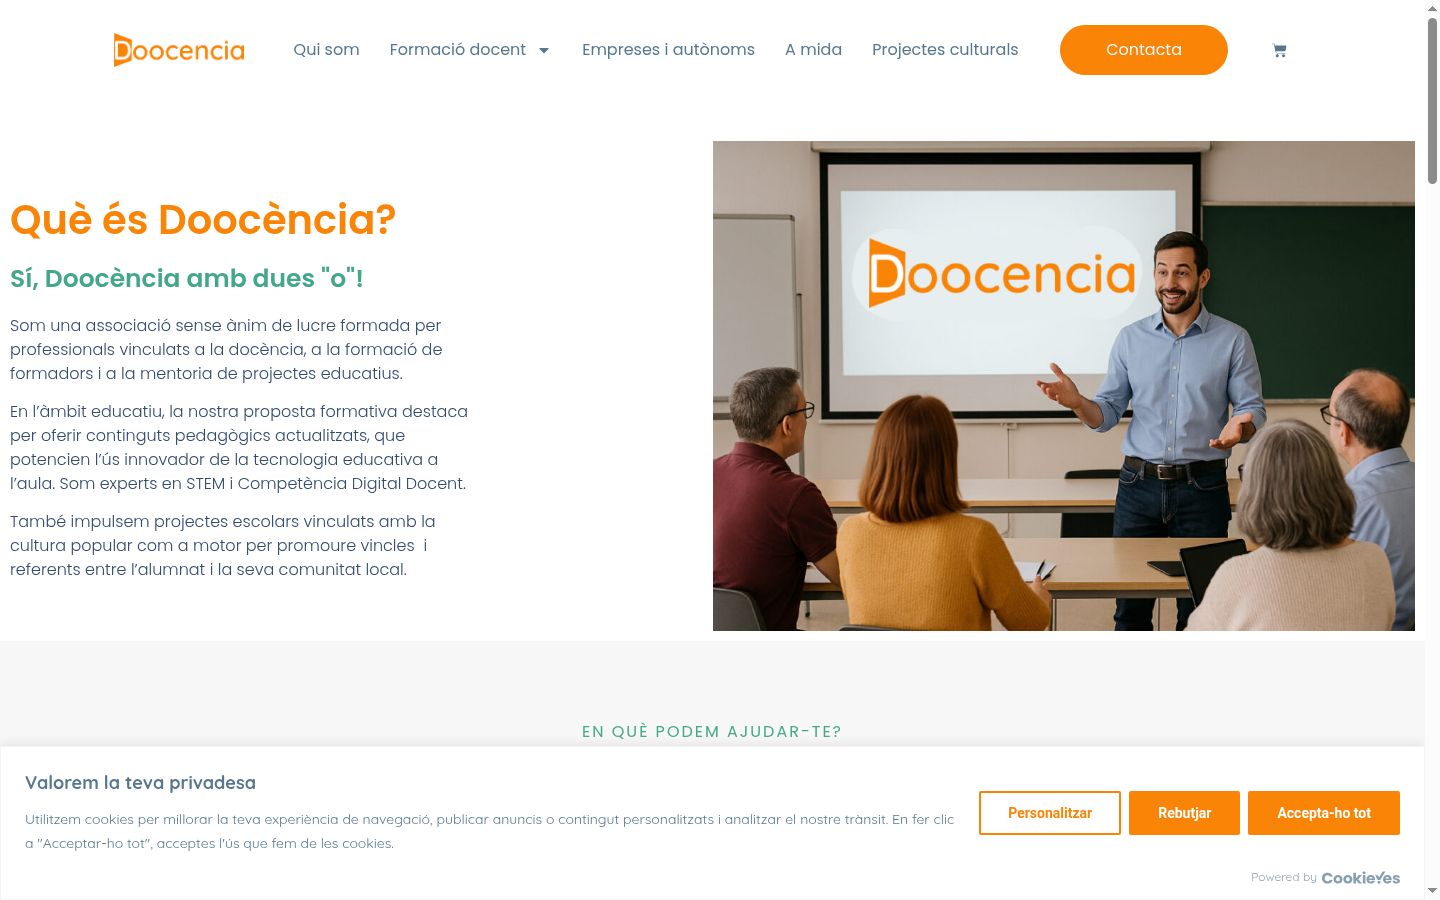
Task: Choose Personalitzar in cookie banner
Action: (x=1050, y=813)
